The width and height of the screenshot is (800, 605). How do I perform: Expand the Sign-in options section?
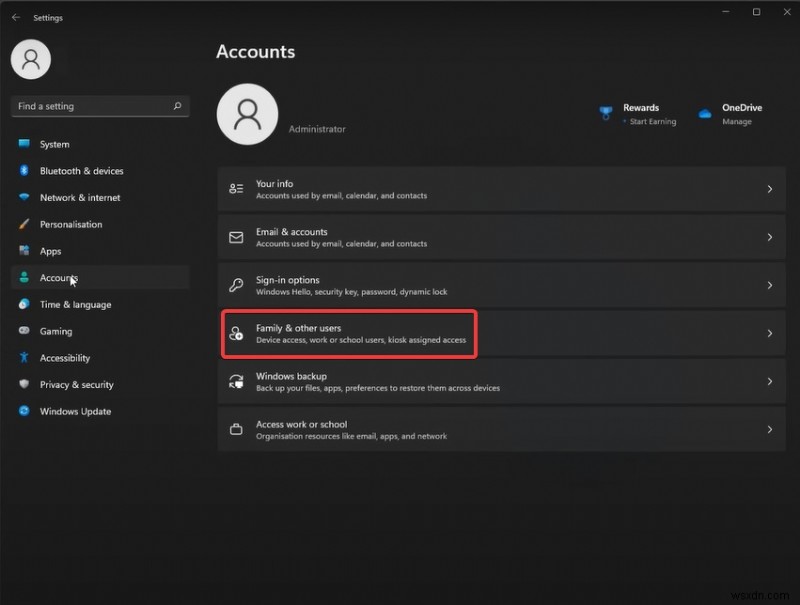click(500, 285)
